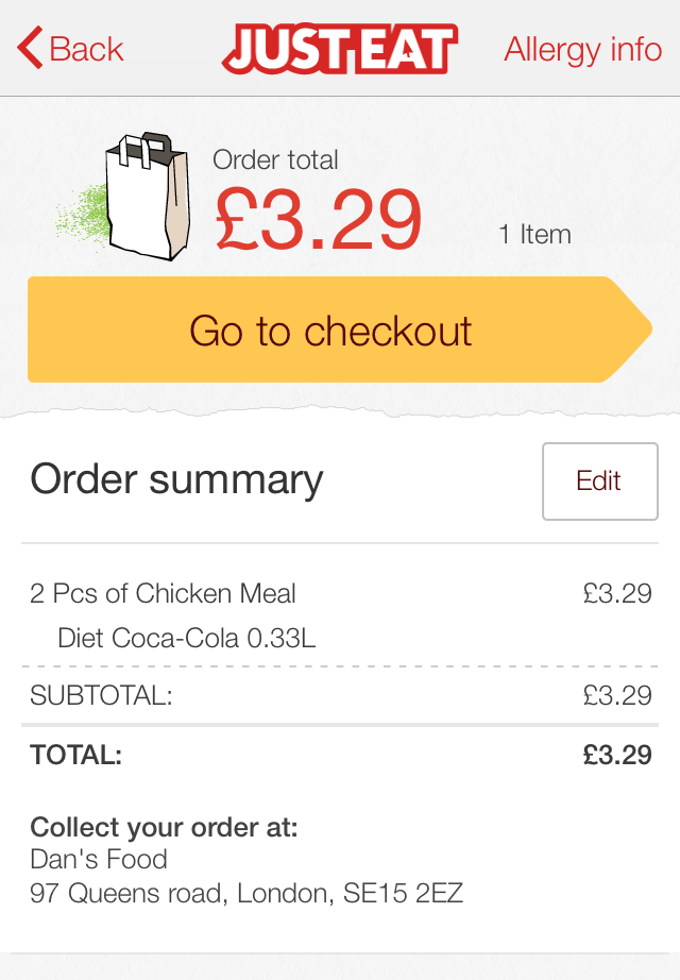Edit the order summary
680x980 pixels.
pos(599,481)
